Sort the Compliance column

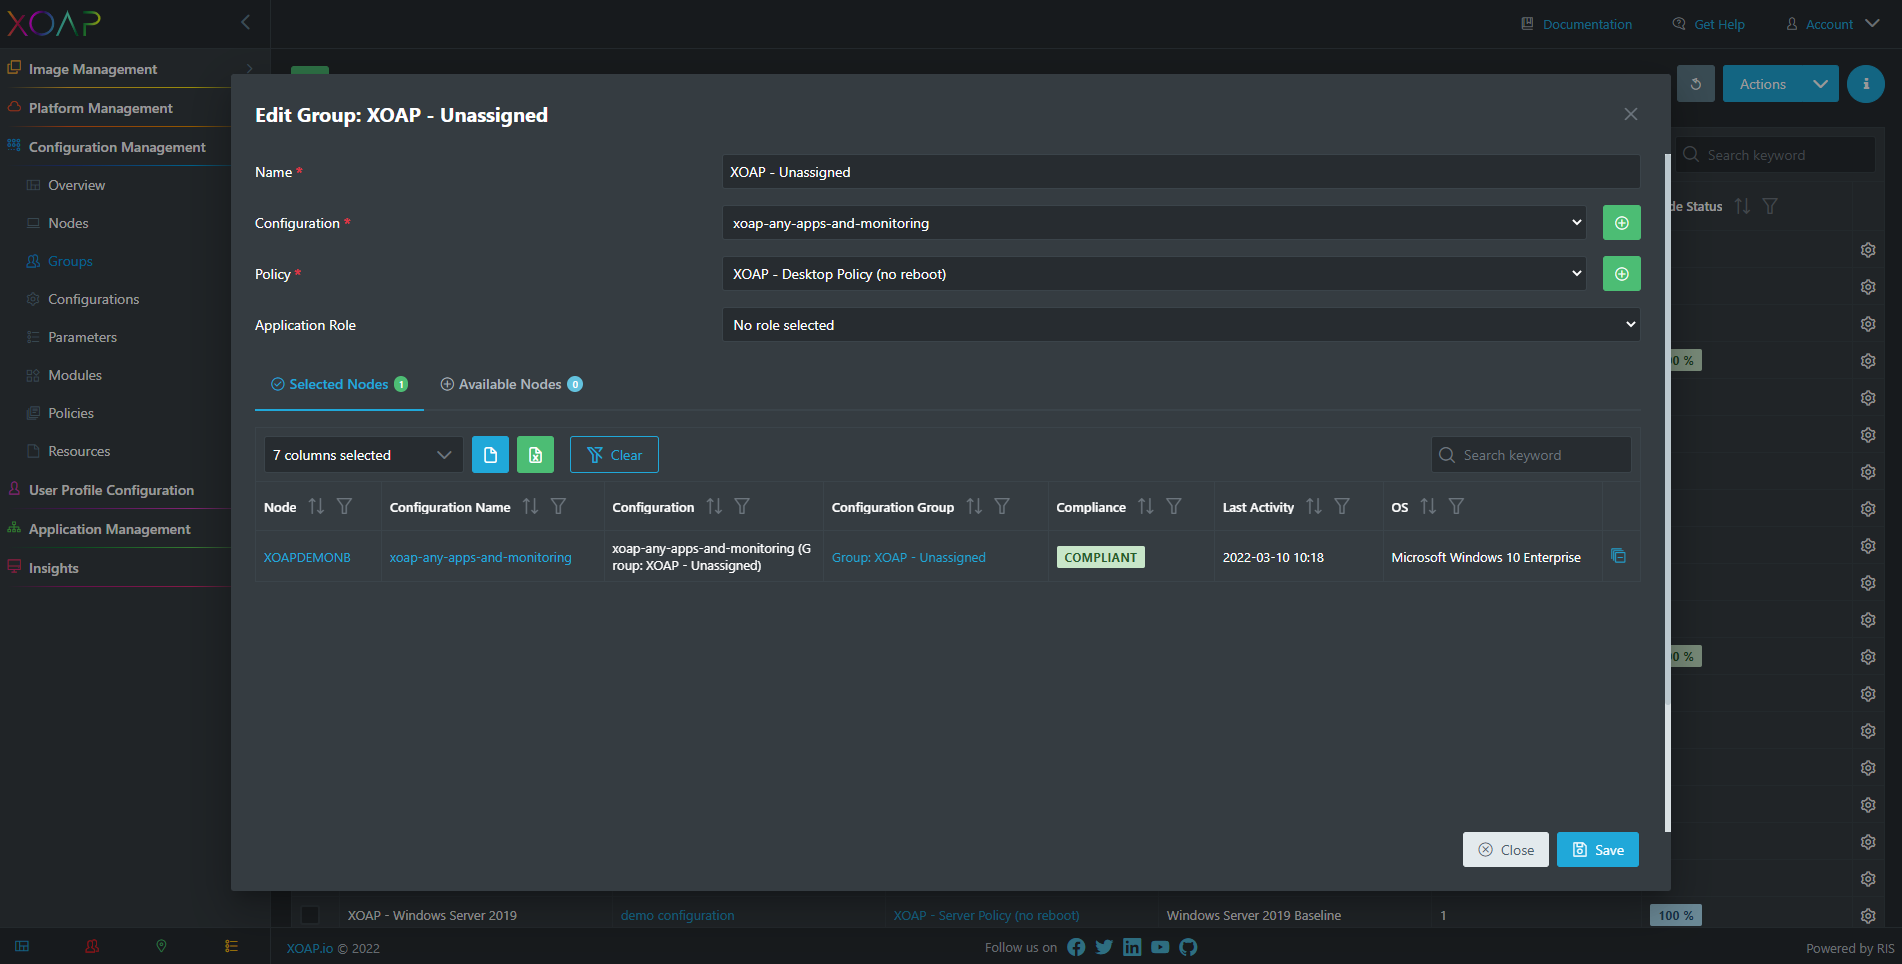tap(1146, 507)
